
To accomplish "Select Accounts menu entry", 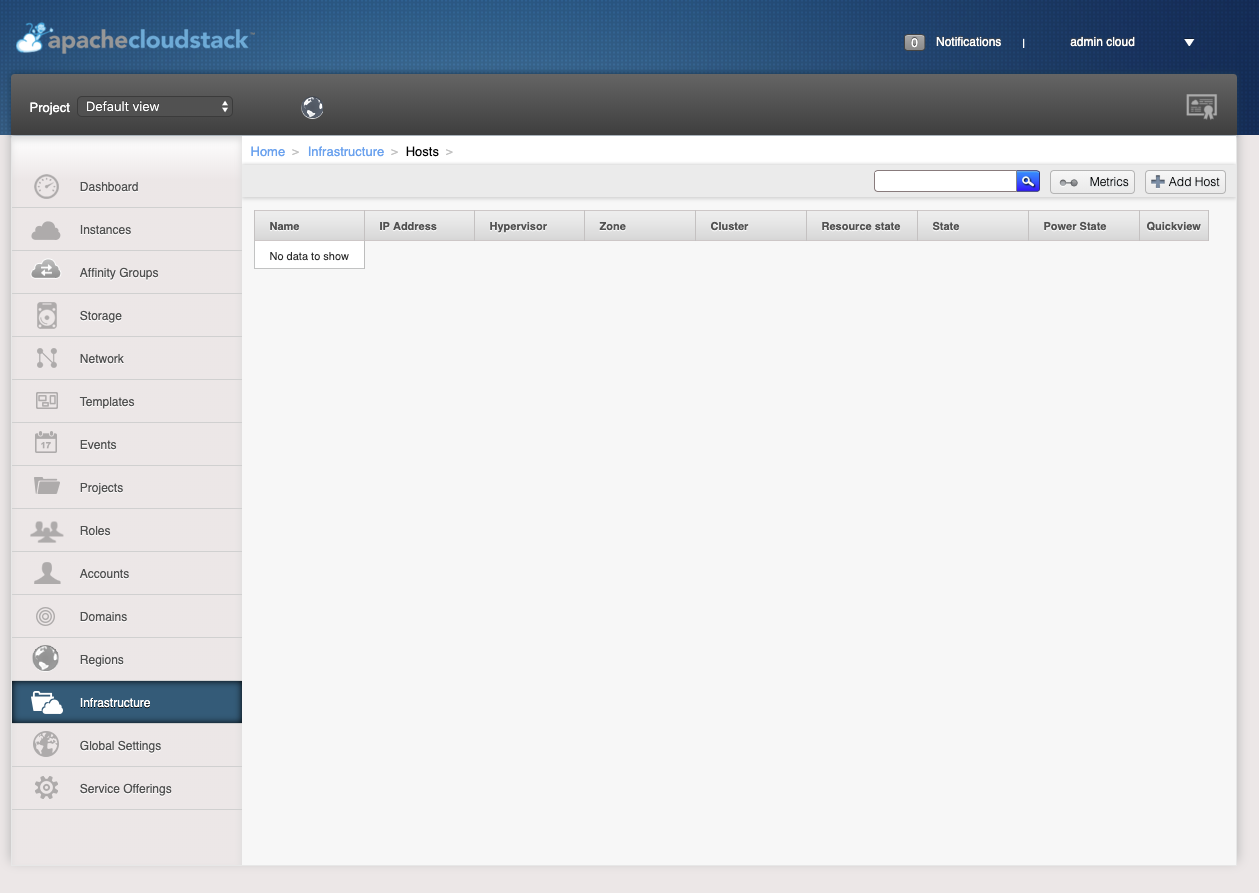I will click(127, 574).
